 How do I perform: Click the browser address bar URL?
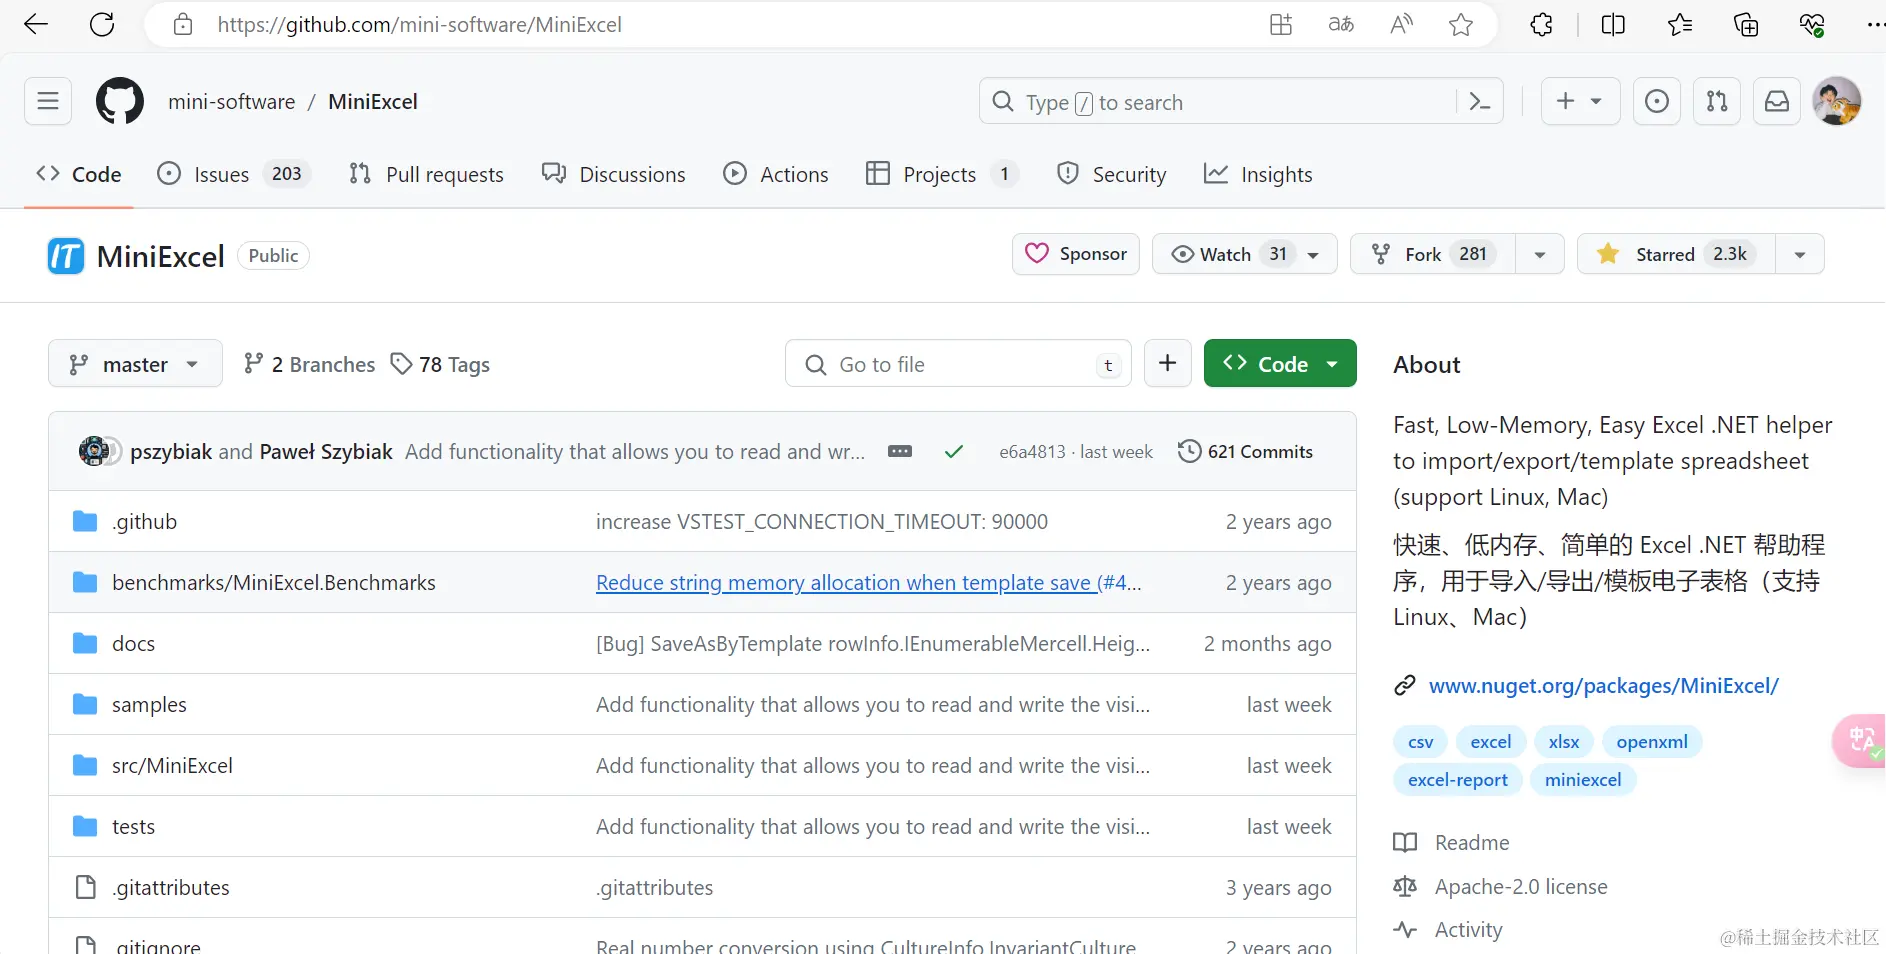pos(419,24)
